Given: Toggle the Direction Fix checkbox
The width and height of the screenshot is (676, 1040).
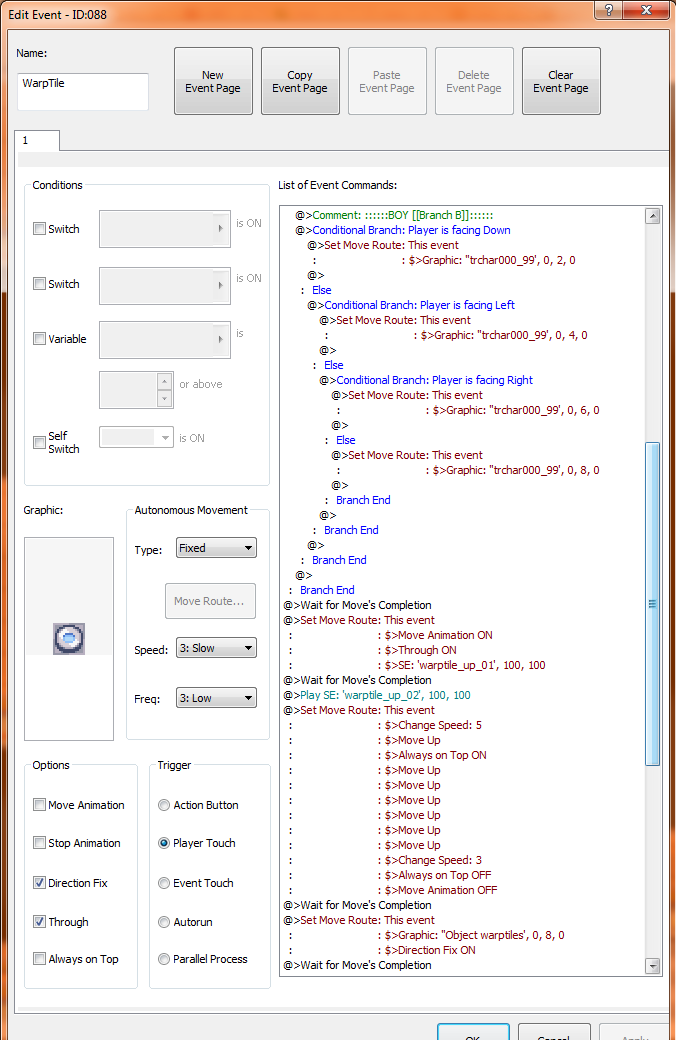Looking at the screenshot, I should pos(40,883).
